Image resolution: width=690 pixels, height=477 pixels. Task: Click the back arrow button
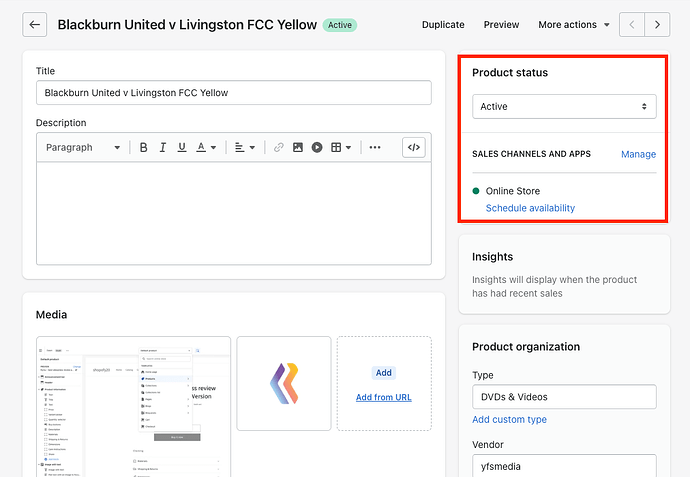tap(35, 25)
